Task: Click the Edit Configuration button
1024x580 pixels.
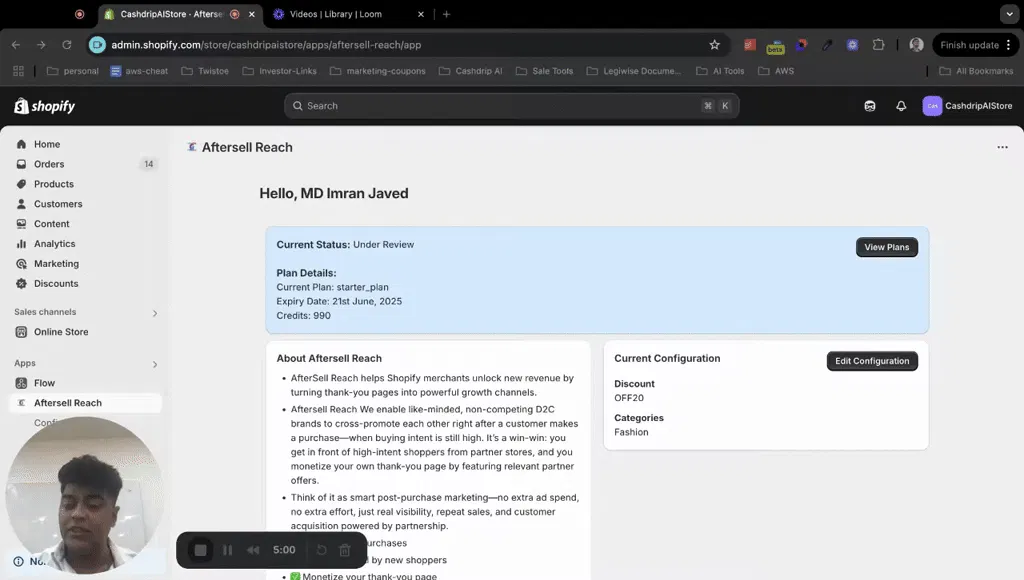Action: click(872, 361)
